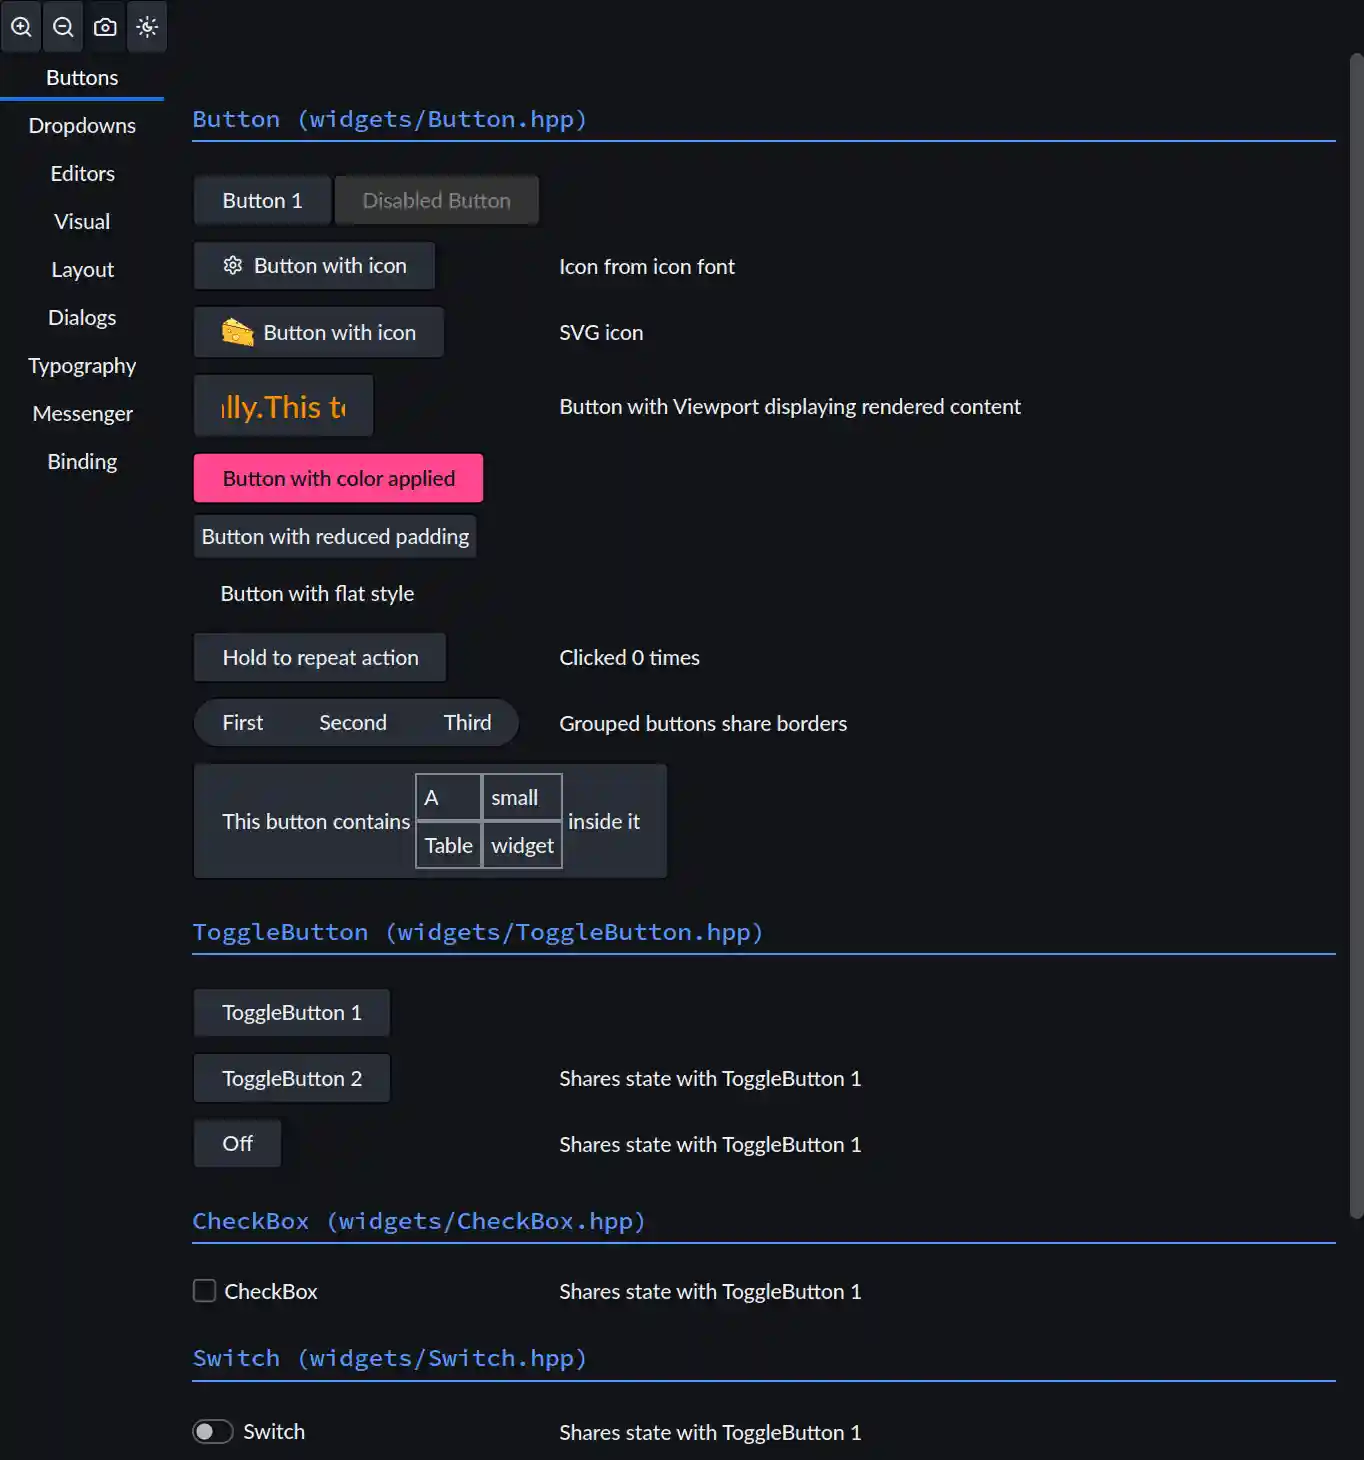The width and height of the screenshot is (1364, 1460).
Task: Toggle the ToggleButton 1 button
Action: coord(291,1013)
